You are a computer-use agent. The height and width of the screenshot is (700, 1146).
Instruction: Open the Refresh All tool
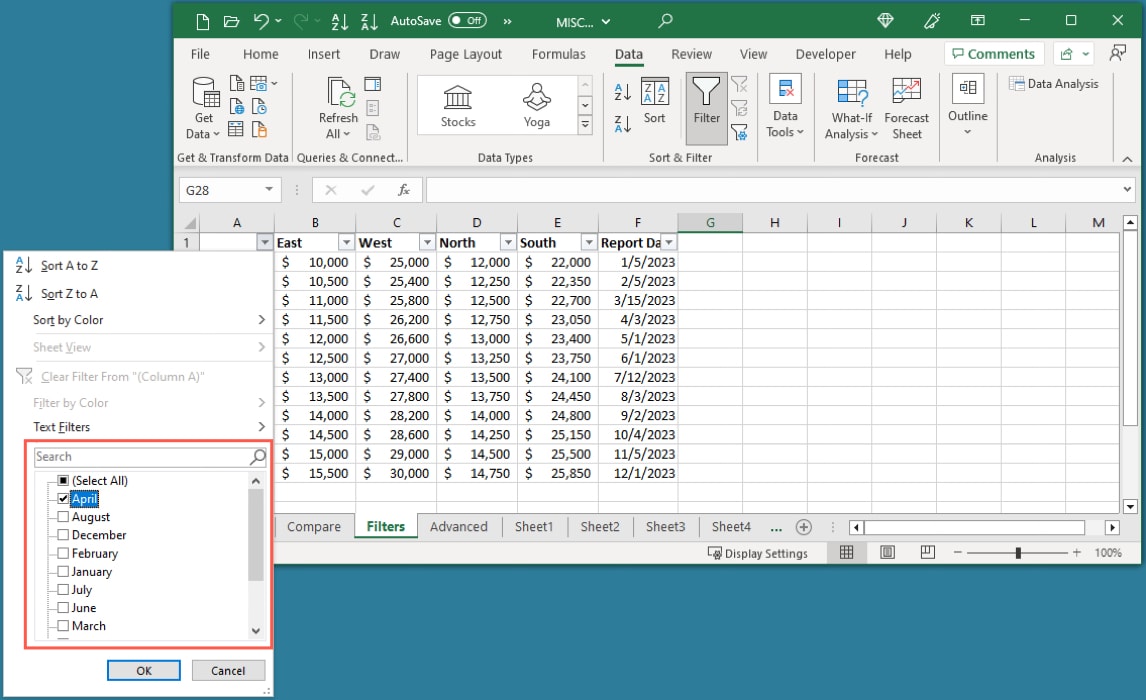pyautogui.click(x=337, y=105)
